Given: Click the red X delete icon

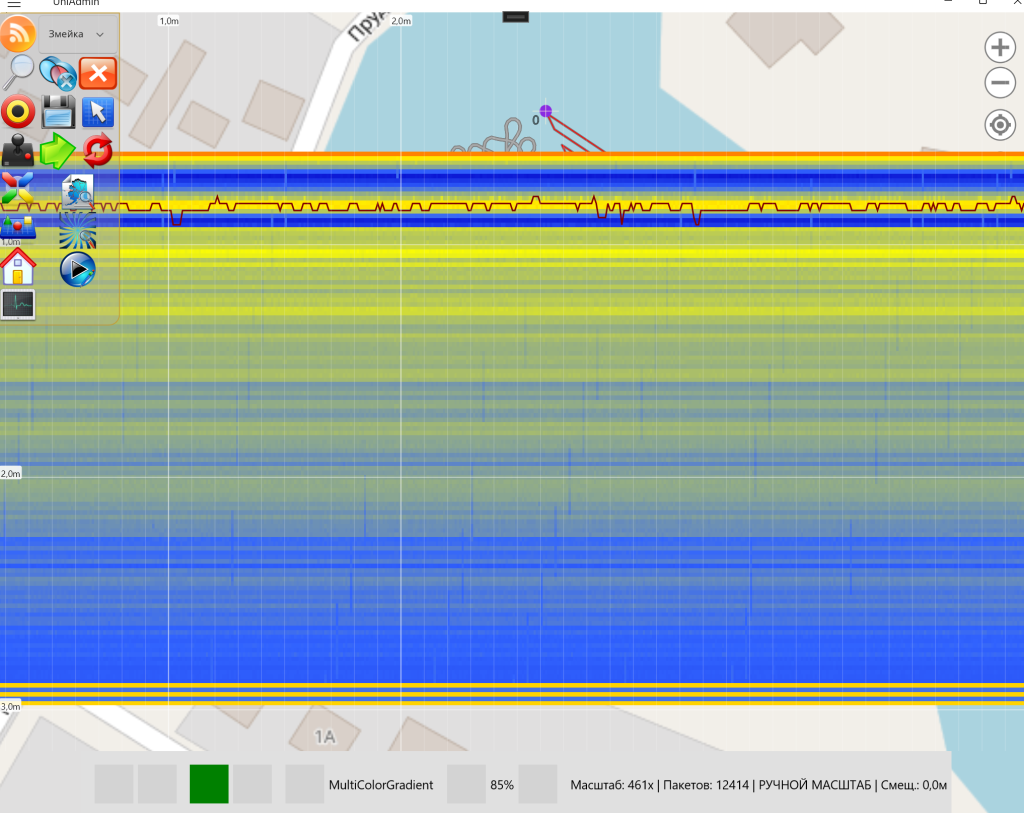Looking at the screenshot, I should [98, 73].
